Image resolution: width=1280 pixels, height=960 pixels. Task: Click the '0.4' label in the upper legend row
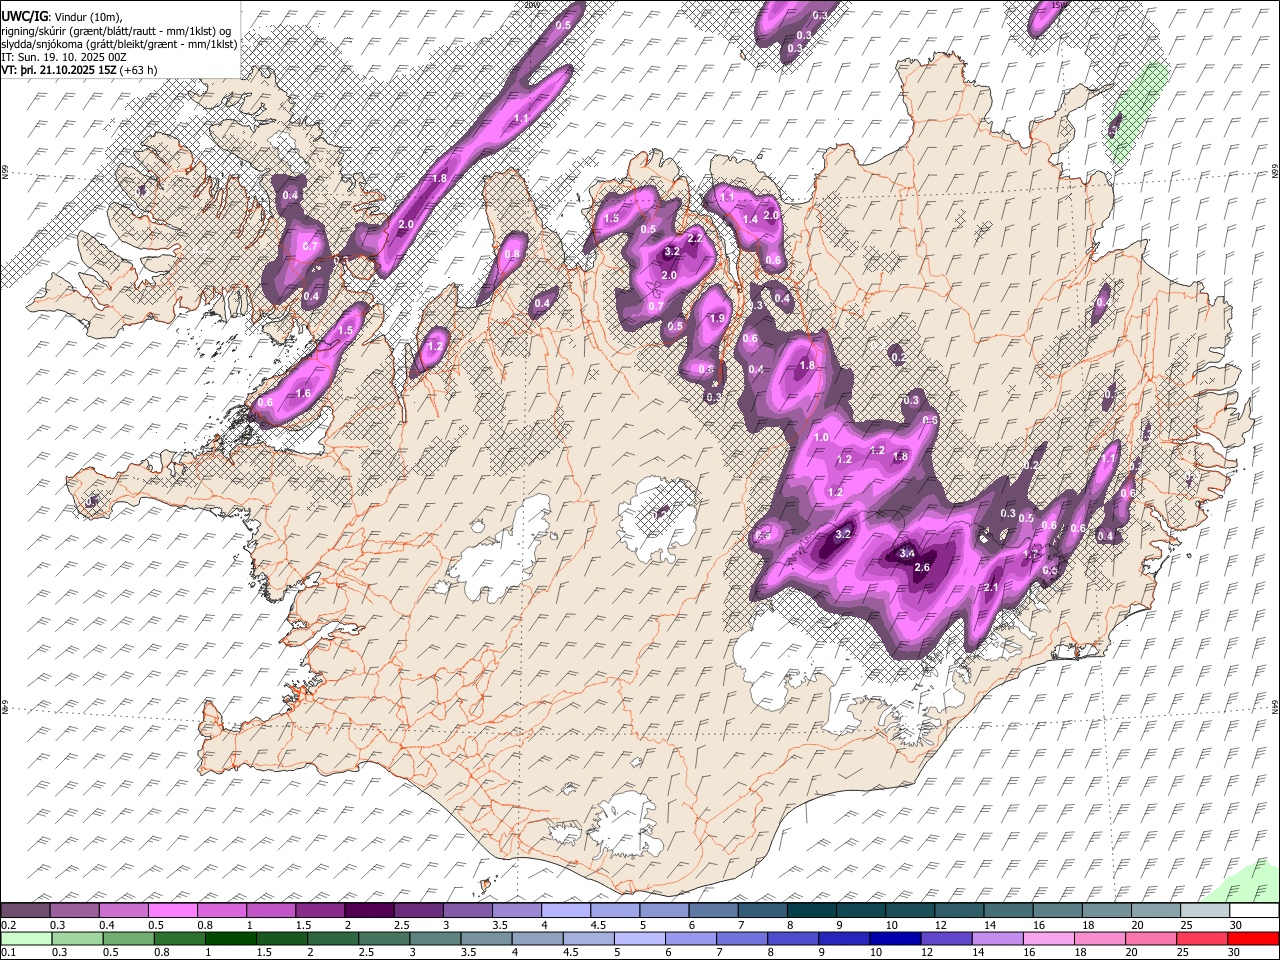coord(107,925)
